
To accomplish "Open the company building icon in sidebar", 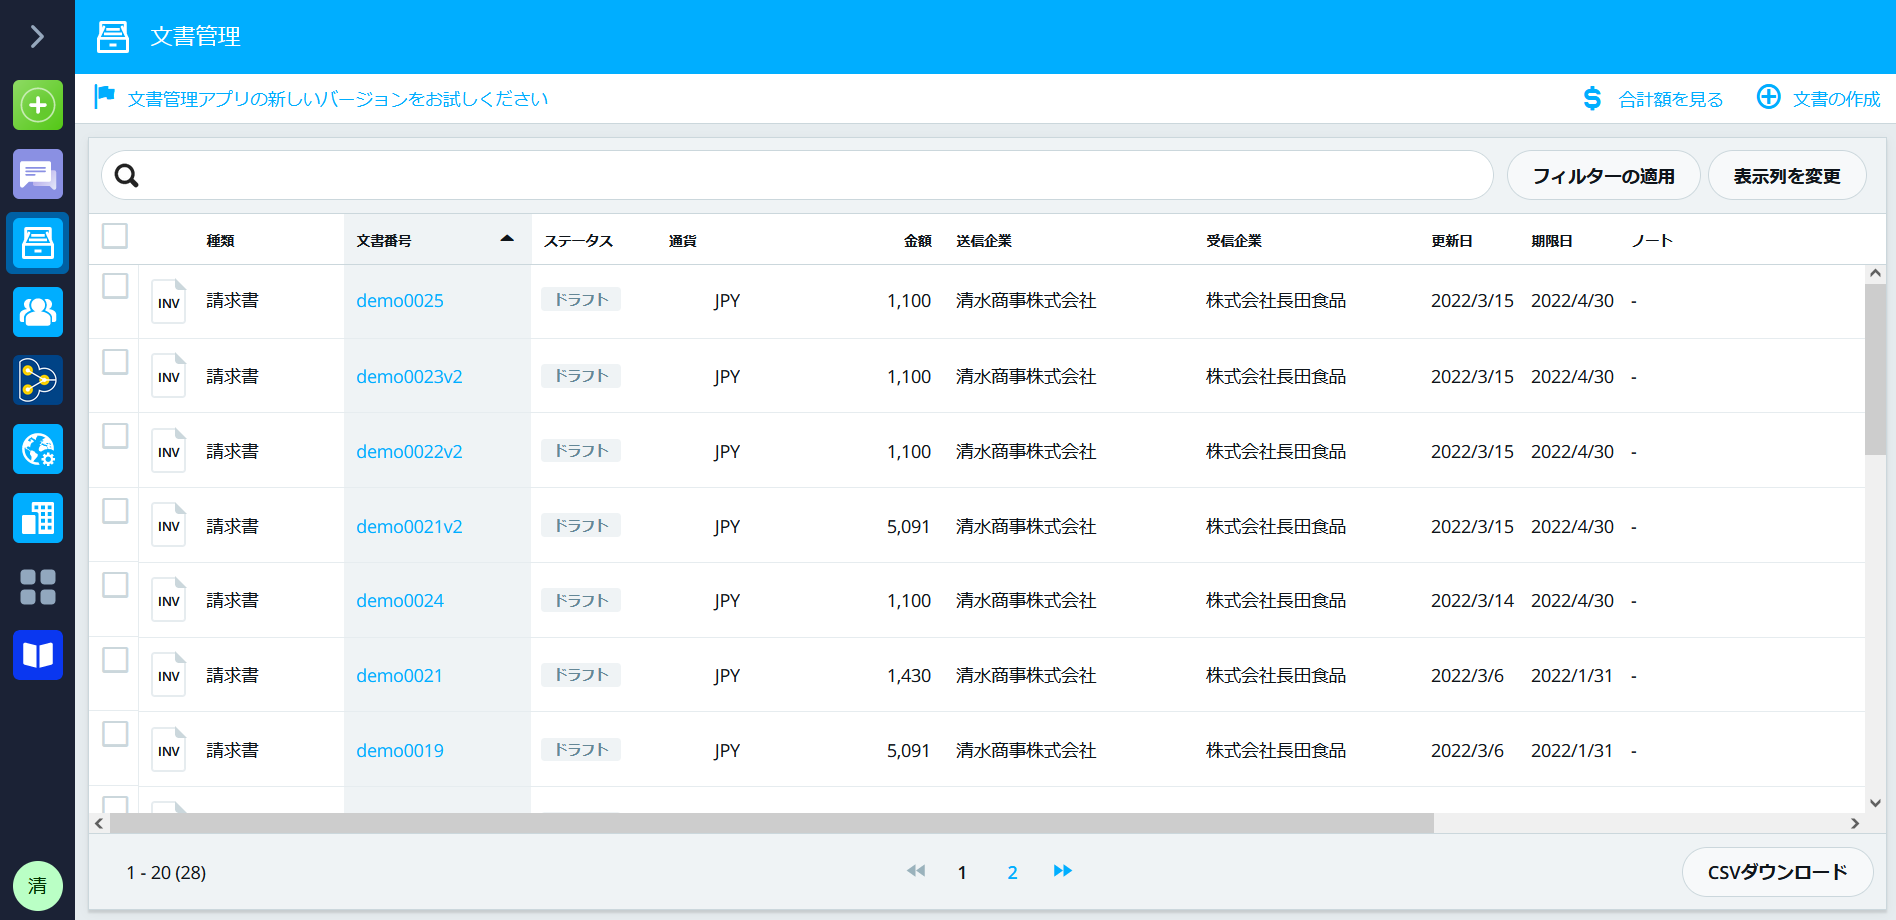I will pos(38,518).
